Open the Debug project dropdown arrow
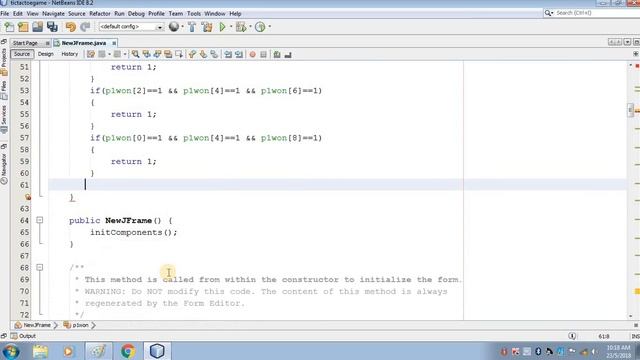 tap(250, 27)
